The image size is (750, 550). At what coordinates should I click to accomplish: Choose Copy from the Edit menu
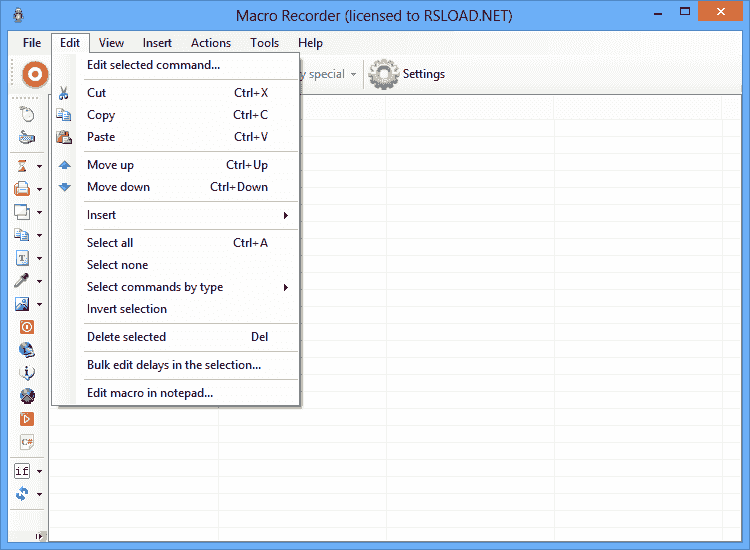176,115
